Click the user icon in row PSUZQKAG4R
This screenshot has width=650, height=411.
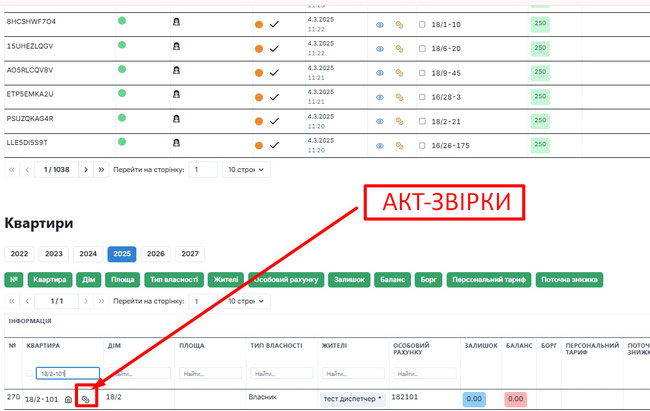[x=176, y=119]
